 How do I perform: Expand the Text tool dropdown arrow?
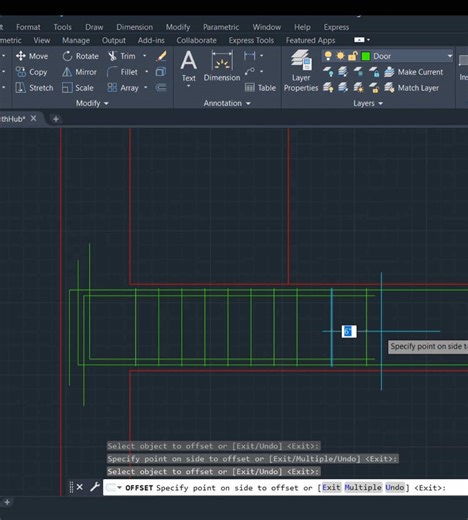[189, 86]
